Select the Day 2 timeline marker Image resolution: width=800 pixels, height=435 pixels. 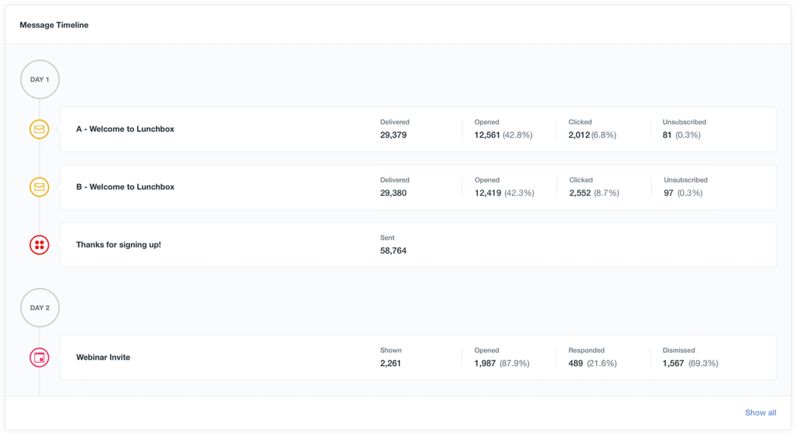[39, 307]
